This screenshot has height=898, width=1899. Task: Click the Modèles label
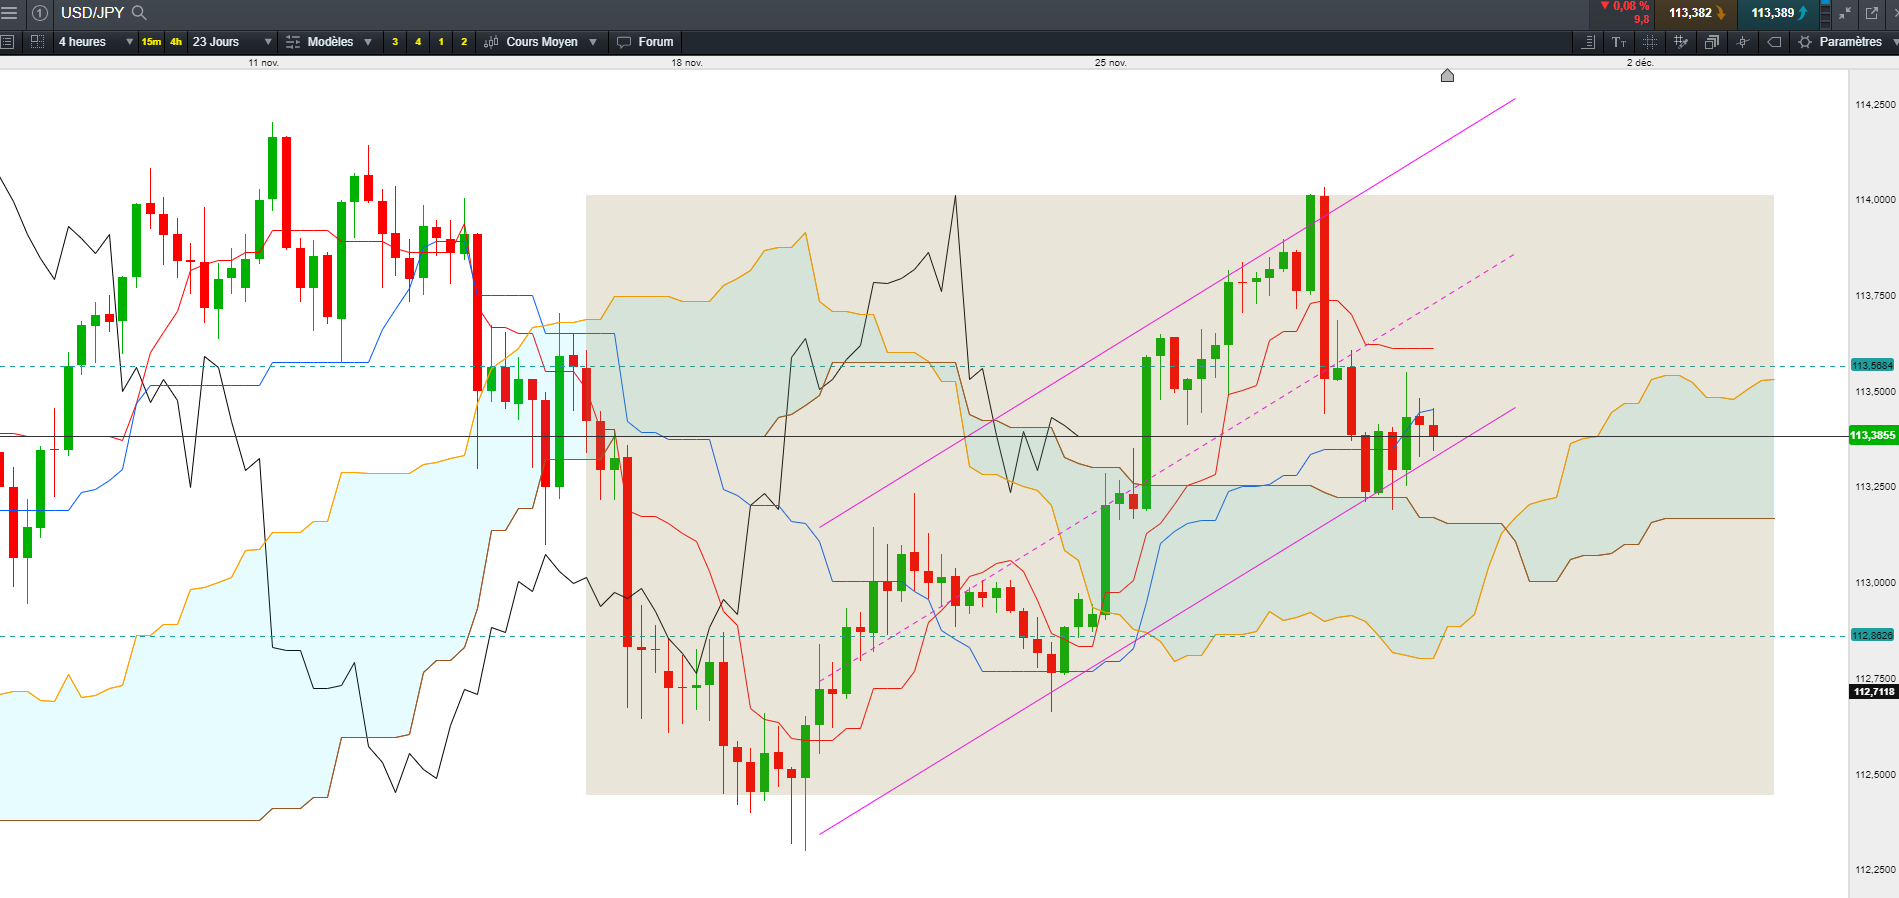point(330,42)
